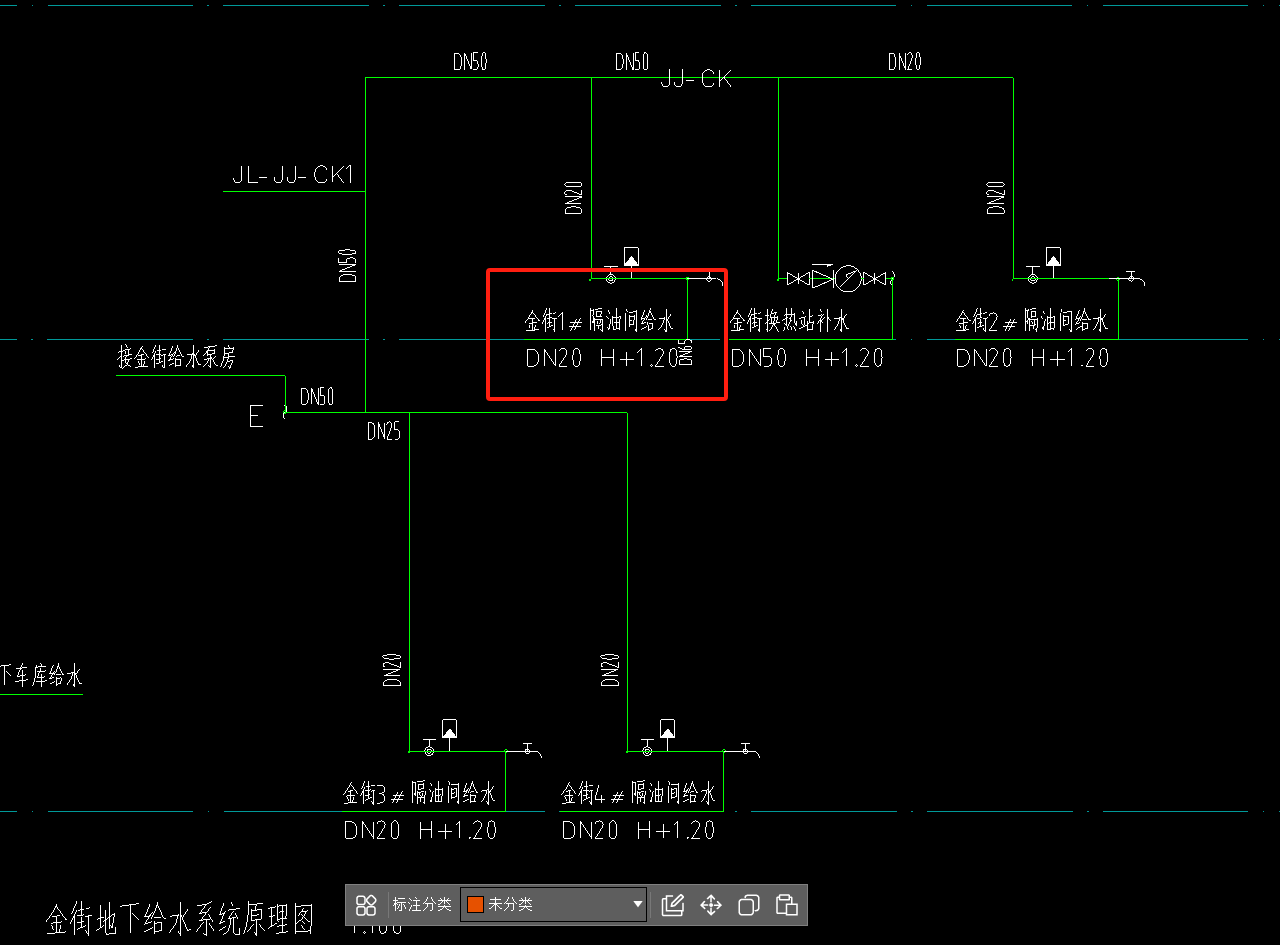Click DN20 H+1.20 under 金街4#隔油间给水
Image resolution: width=1280 pixels, height=945 pixels.
[x=638, y=830]
